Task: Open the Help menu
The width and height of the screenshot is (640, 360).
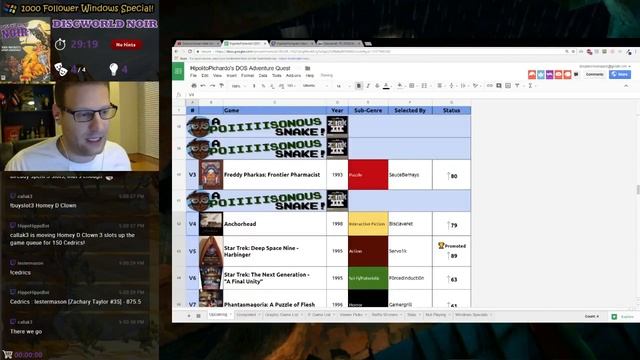Action: click(310, 76)
